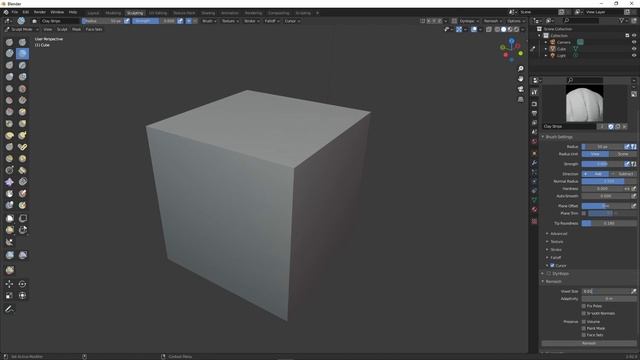This screenshot has width=640, height=360.
Task: Set Radius Unit to Scene
Action: pyautogui.click(x=622, y=154)
